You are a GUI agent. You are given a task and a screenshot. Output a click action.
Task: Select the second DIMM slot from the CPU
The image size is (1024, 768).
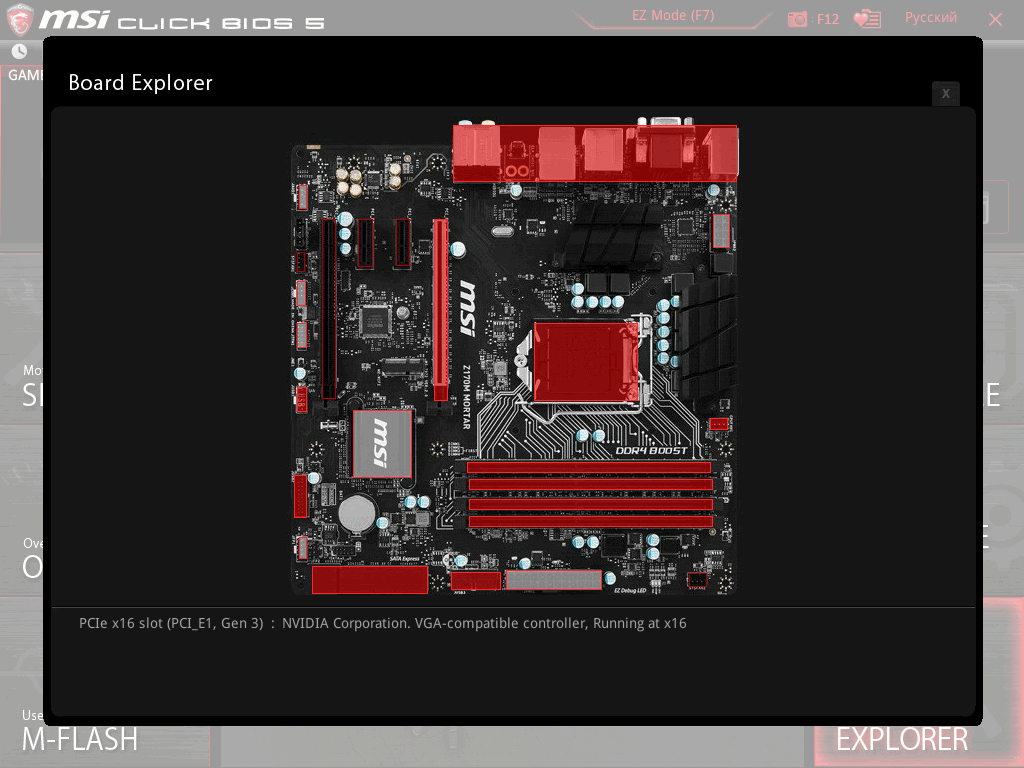click(590, 485)
